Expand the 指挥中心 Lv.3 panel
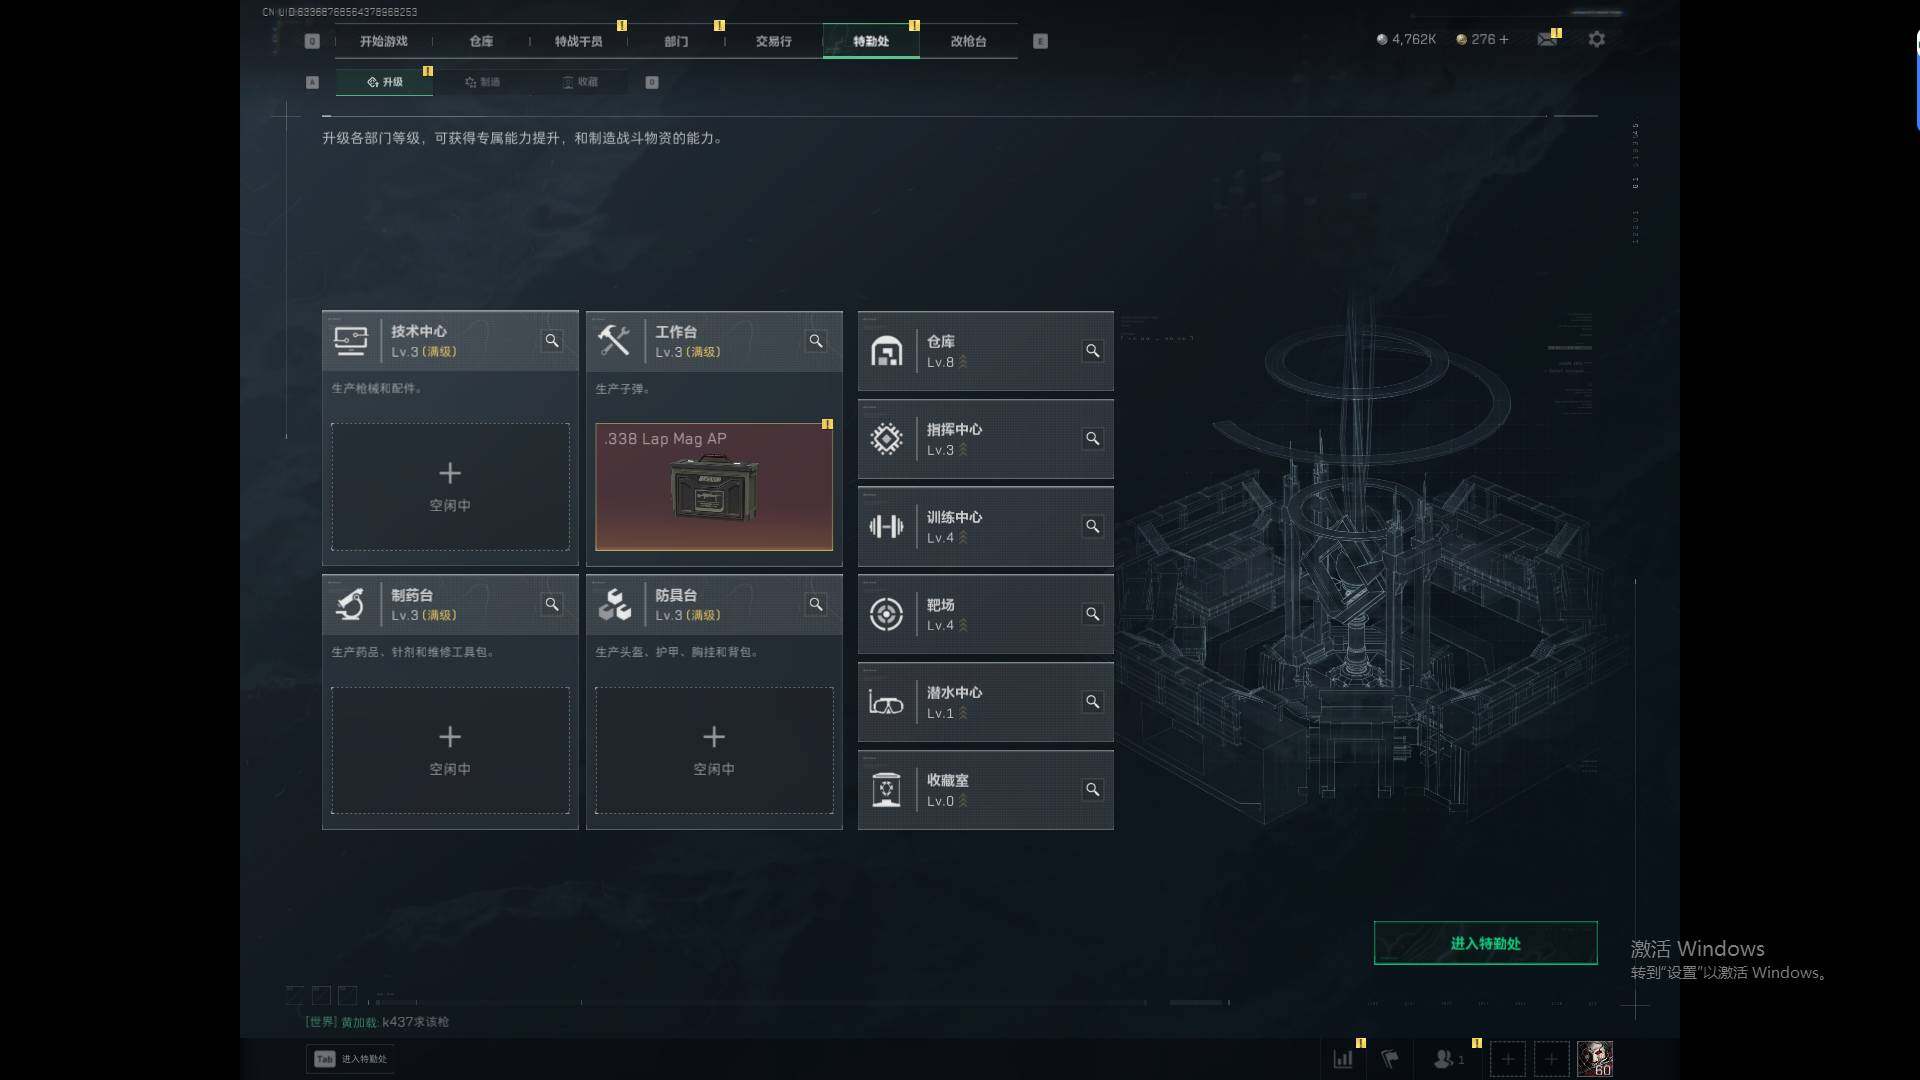Viewport: 1920px width, 1080px height. tap(985, 439)
